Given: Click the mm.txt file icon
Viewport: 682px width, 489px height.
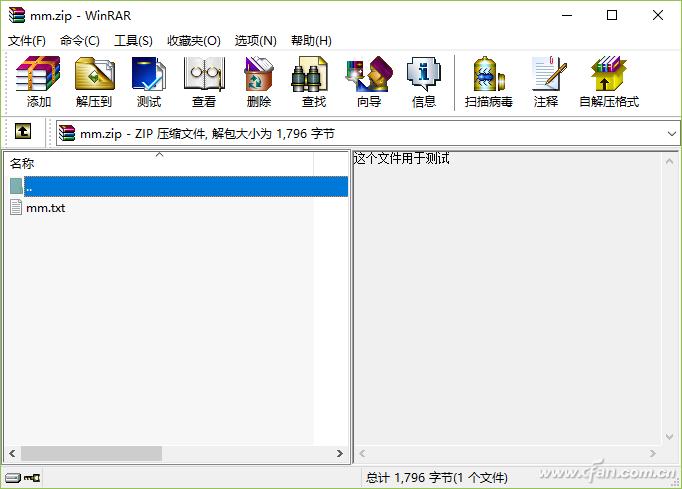Looking at the screenshot, I should point(16,207).
